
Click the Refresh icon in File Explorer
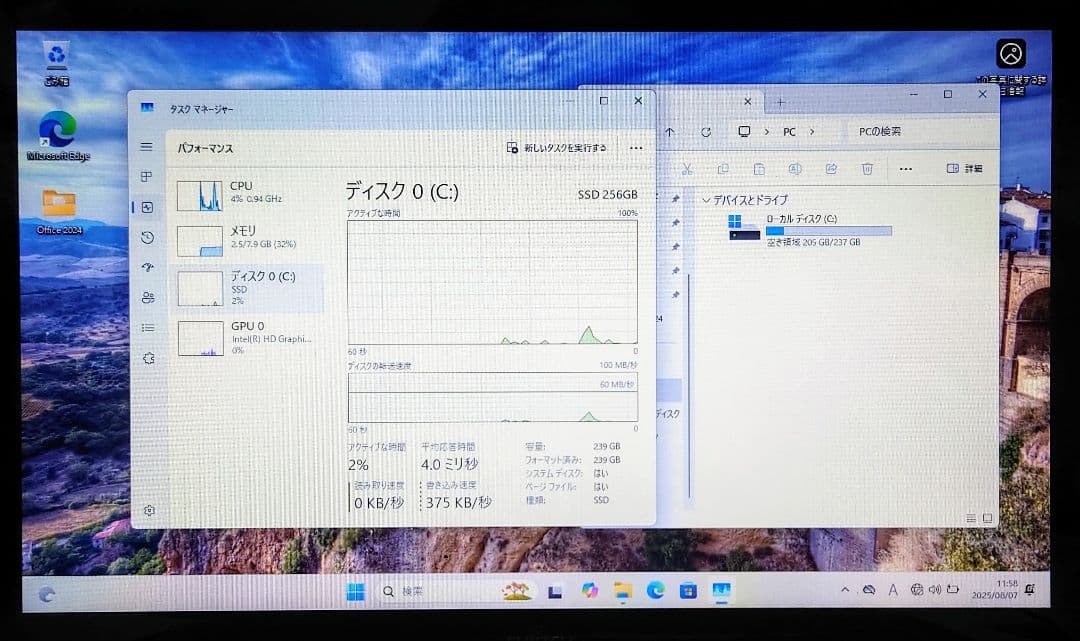[x=704, y=131]
